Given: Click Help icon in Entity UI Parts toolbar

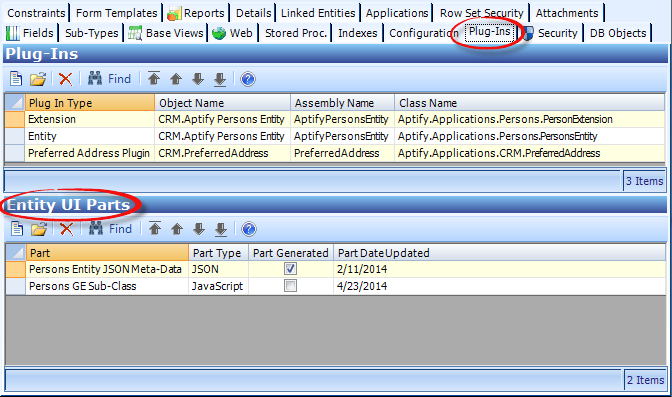Looking at the screenshot, I should point(249,229).
